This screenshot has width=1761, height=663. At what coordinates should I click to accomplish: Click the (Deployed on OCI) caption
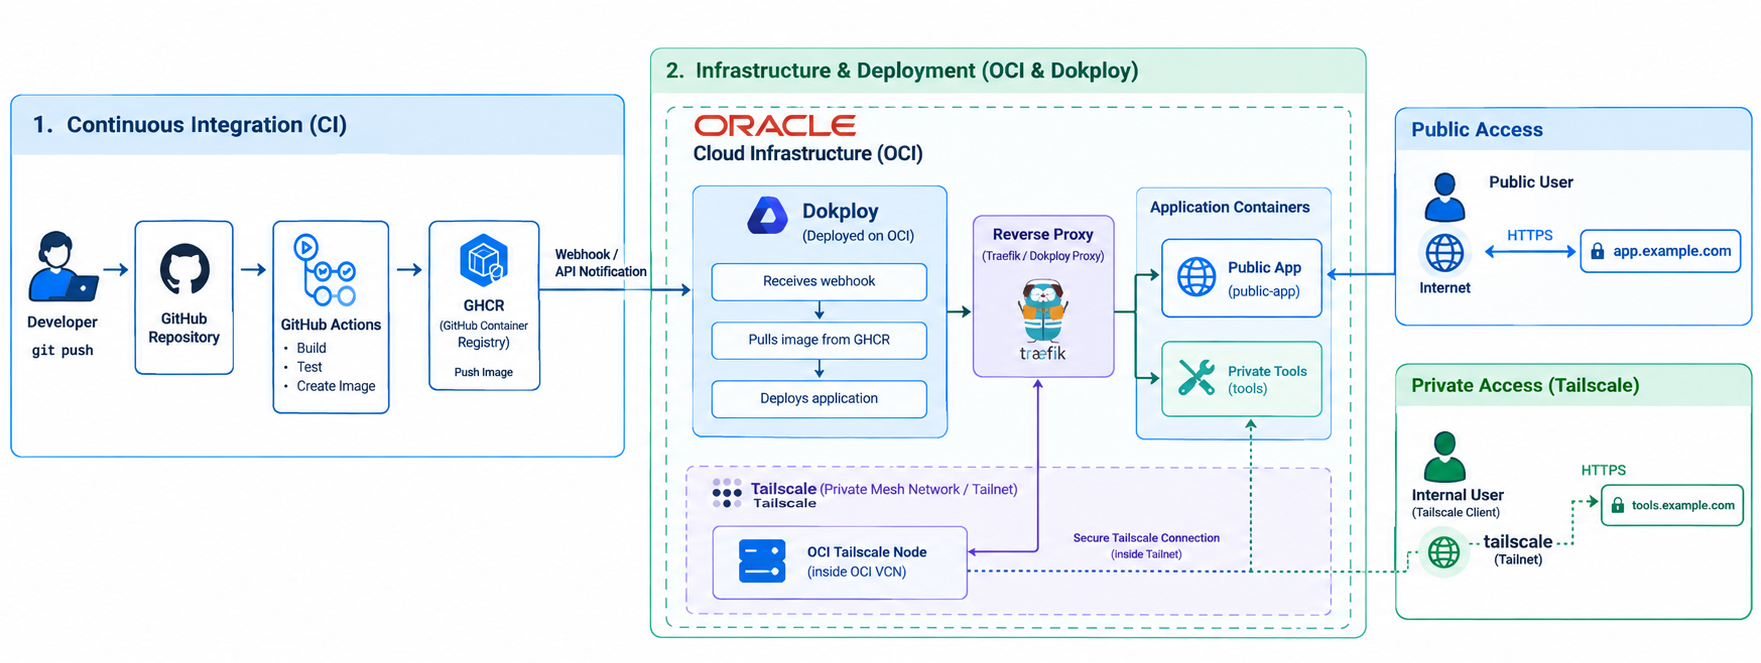[x=858, y=237]
